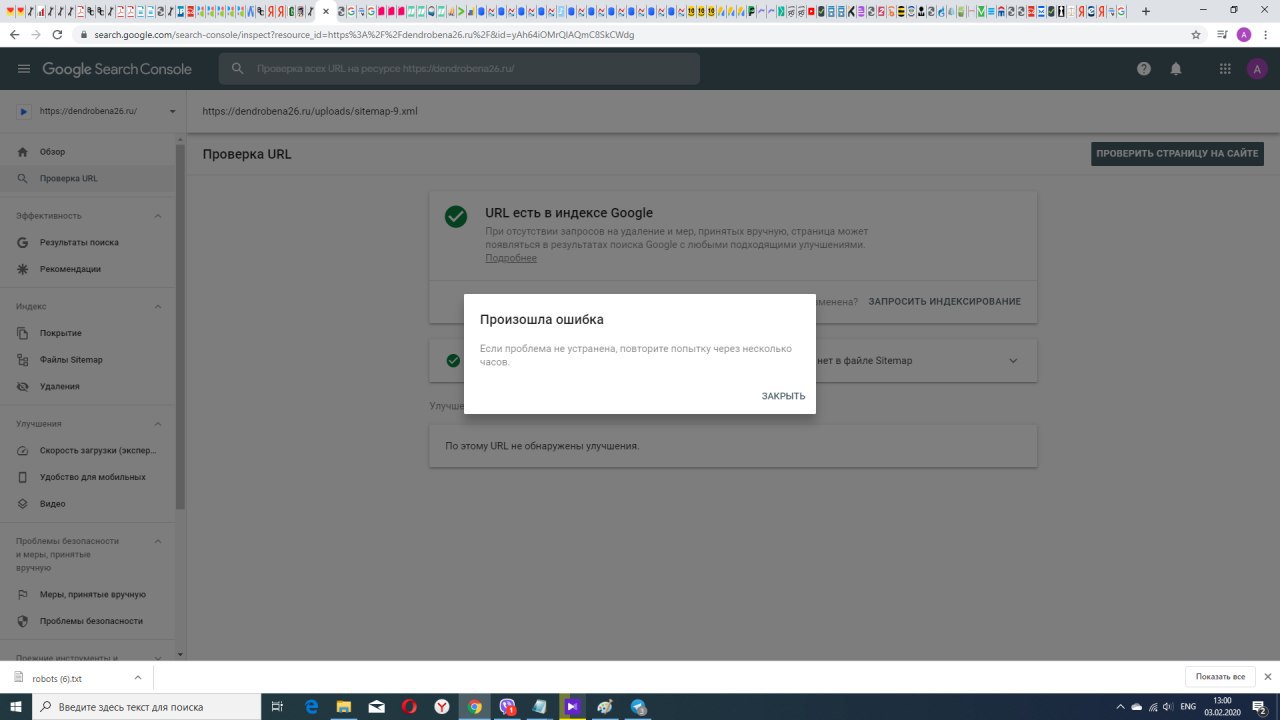The height and width of the screenshot is (720, 1280).
Task: Open the property selector dropdown dendrobena26.ru
Action: coord(96,111)
